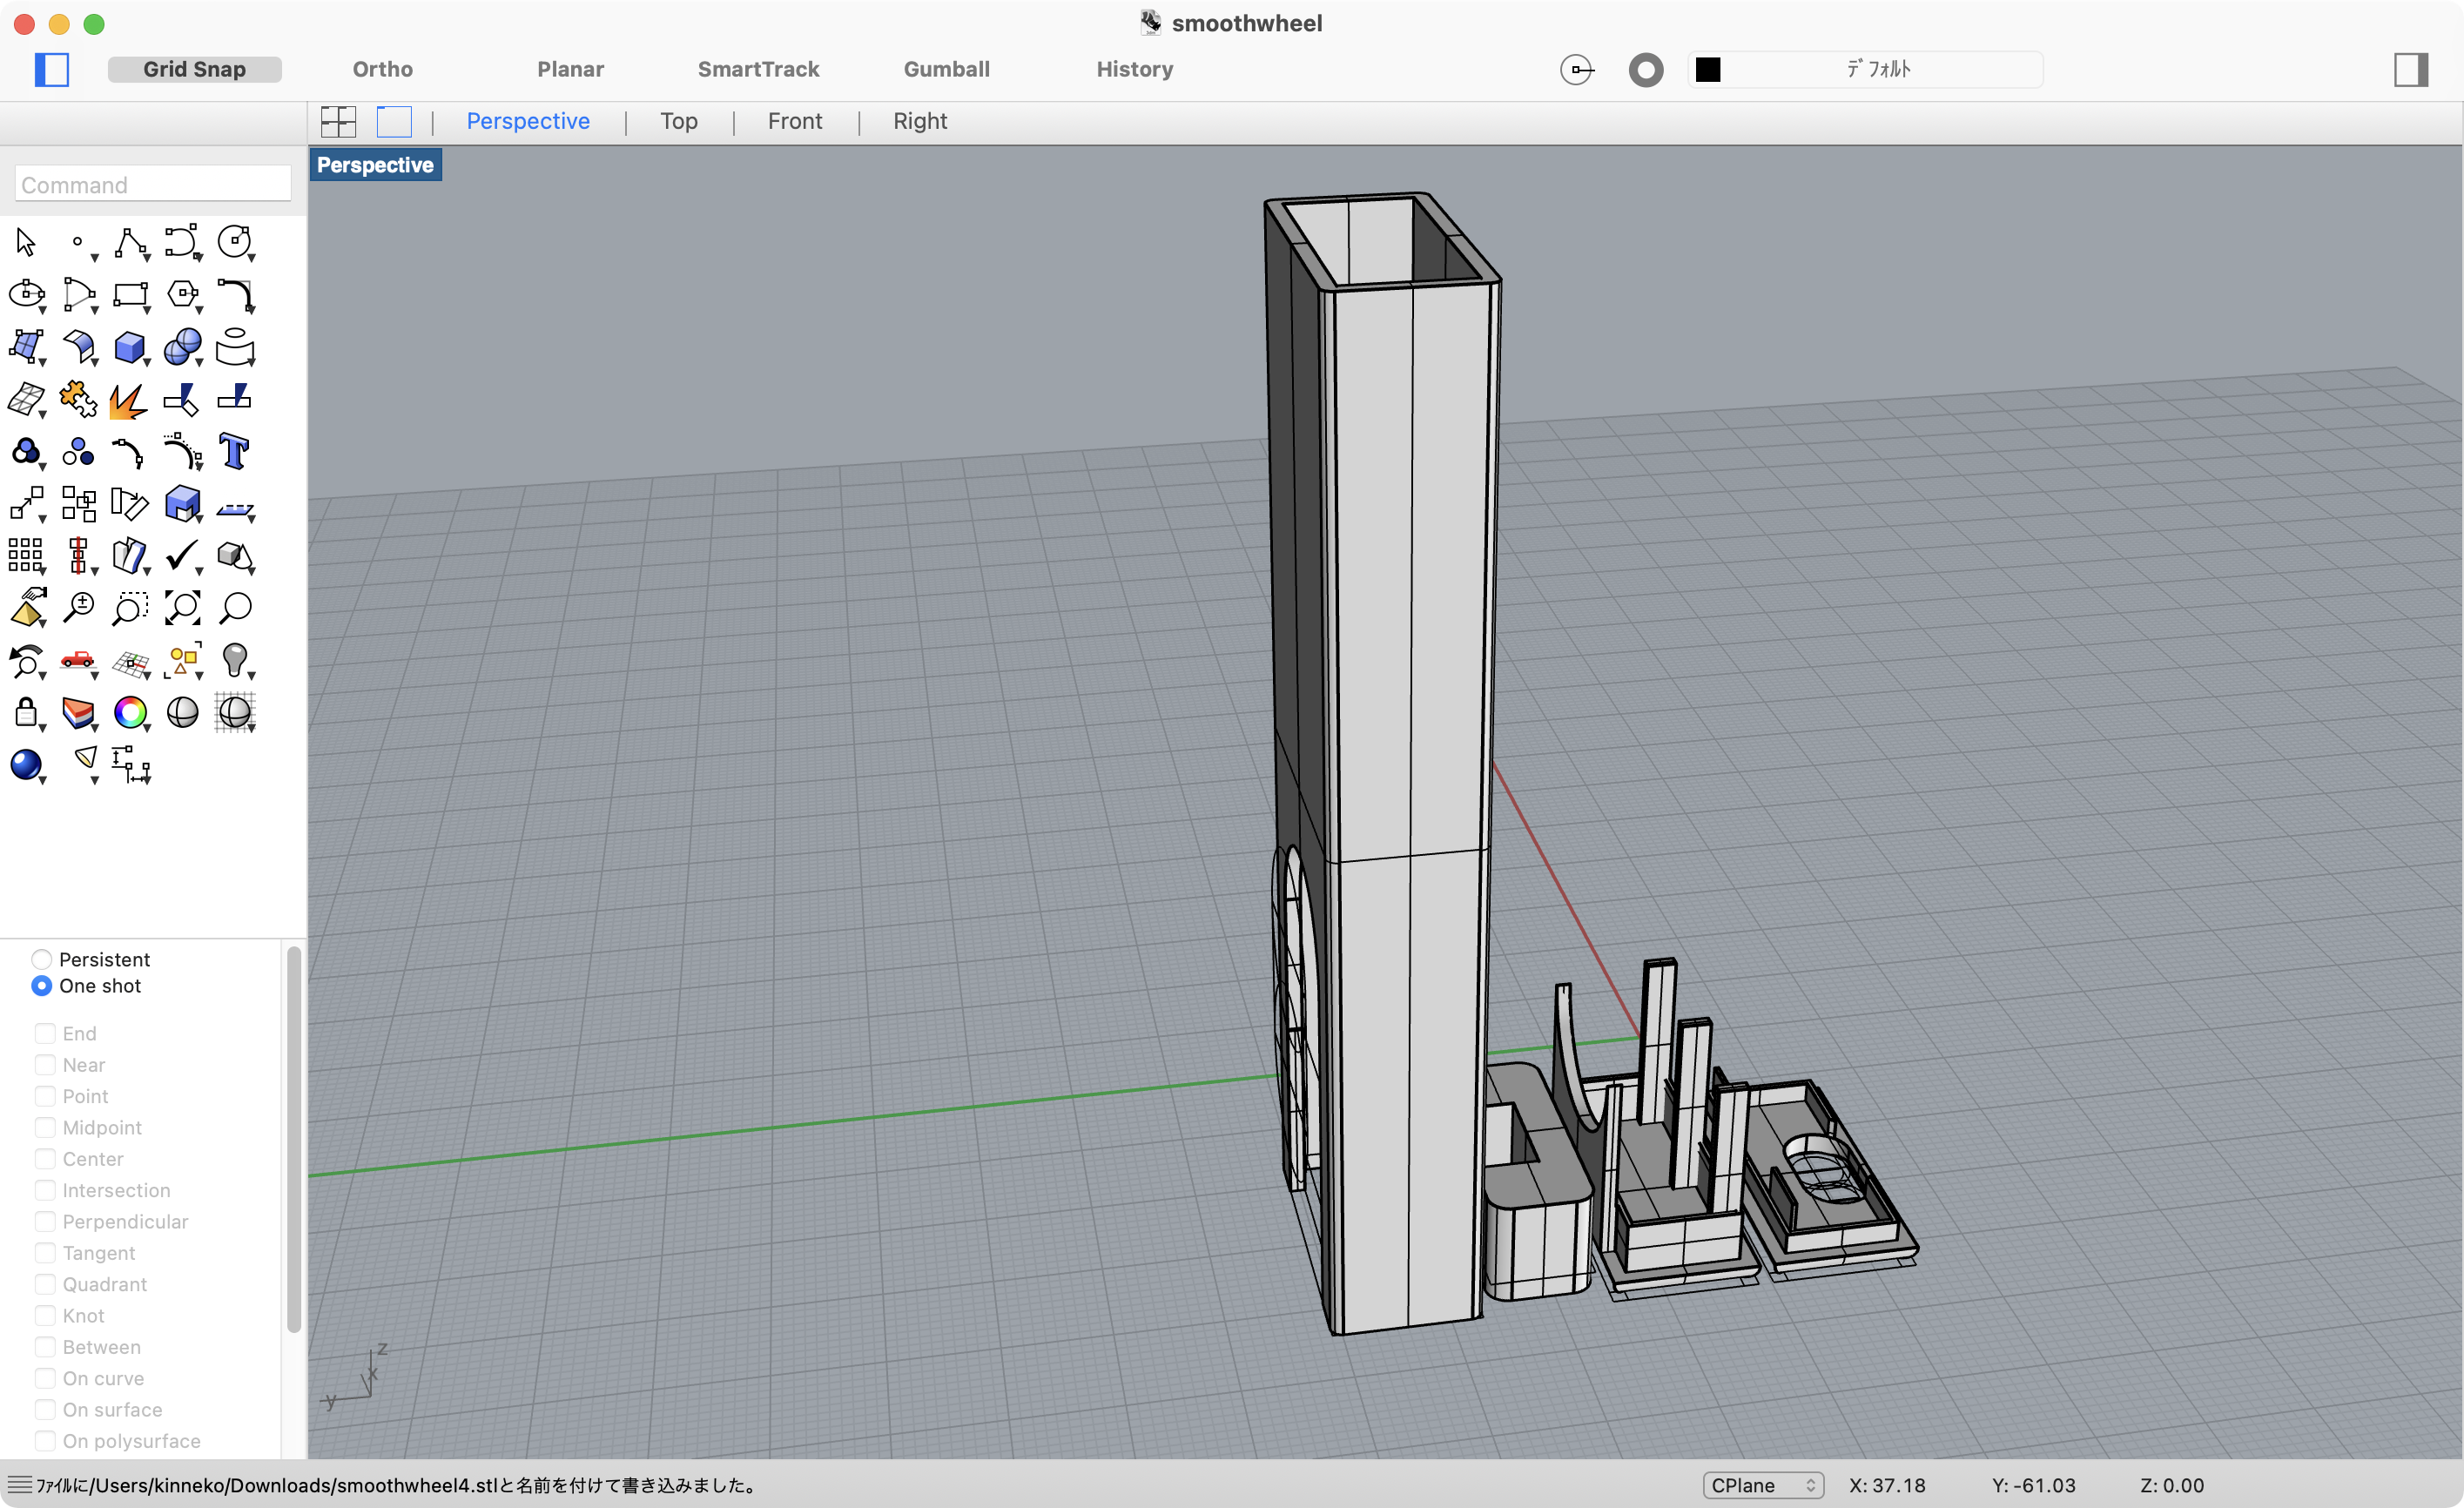Toggle Grid Snap mode
The image size is (2464, 1508).
(194, 69)
